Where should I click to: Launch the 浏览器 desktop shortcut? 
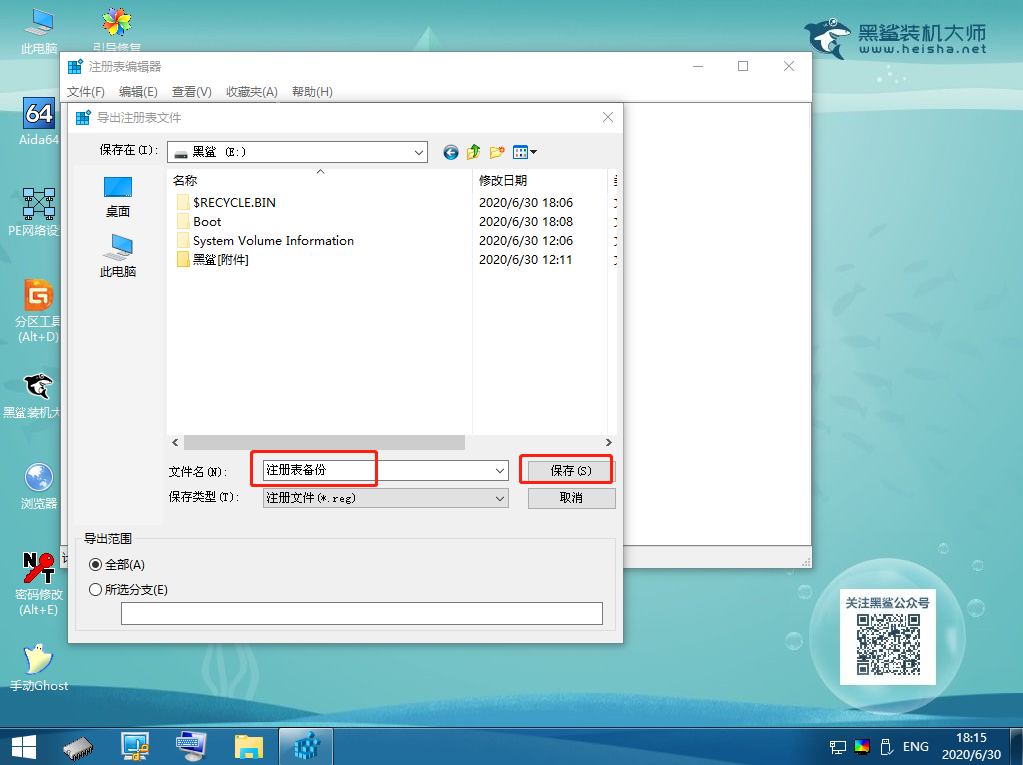[38, 486]
